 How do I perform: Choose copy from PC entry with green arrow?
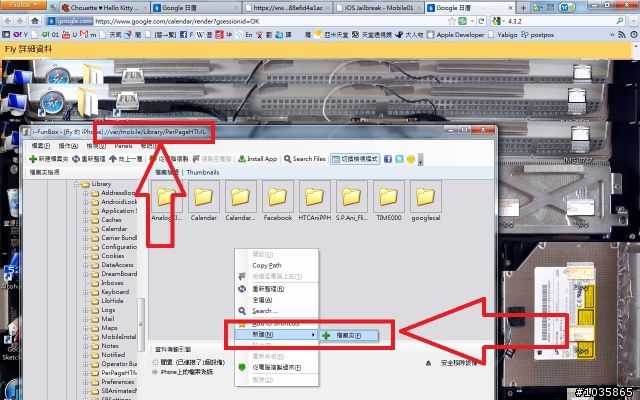[x=276, y=367]
